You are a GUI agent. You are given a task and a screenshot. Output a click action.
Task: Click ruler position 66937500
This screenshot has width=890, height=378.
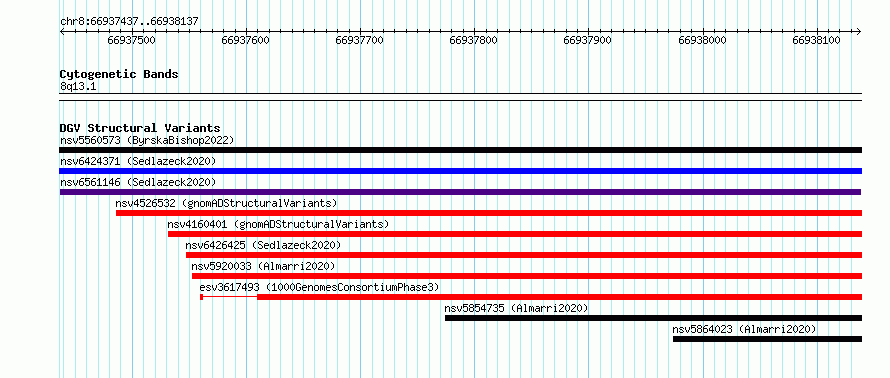point(132,40)
